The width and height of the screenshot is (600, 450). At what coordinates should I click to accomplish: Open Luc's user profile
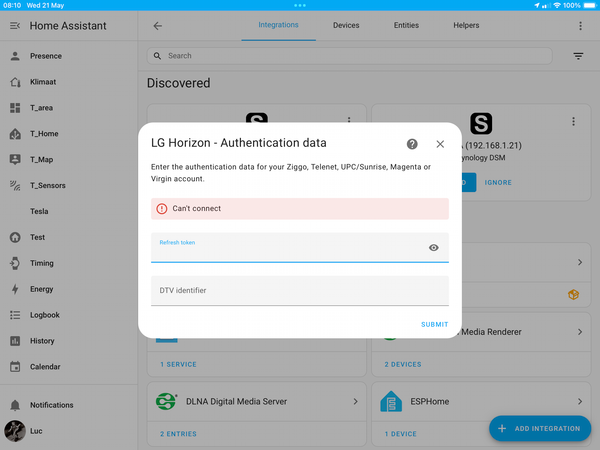click(68, 431)
